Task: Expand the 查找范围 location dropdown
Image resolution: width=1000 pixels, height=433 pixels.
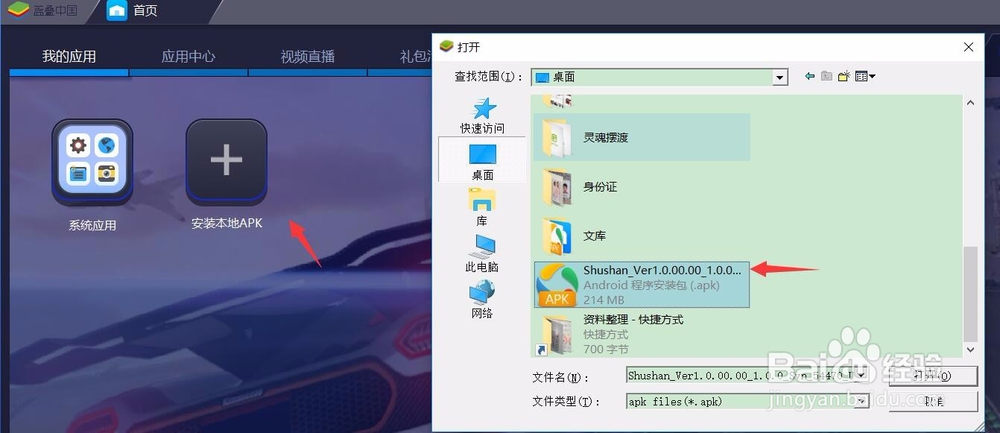Action: 779,77
